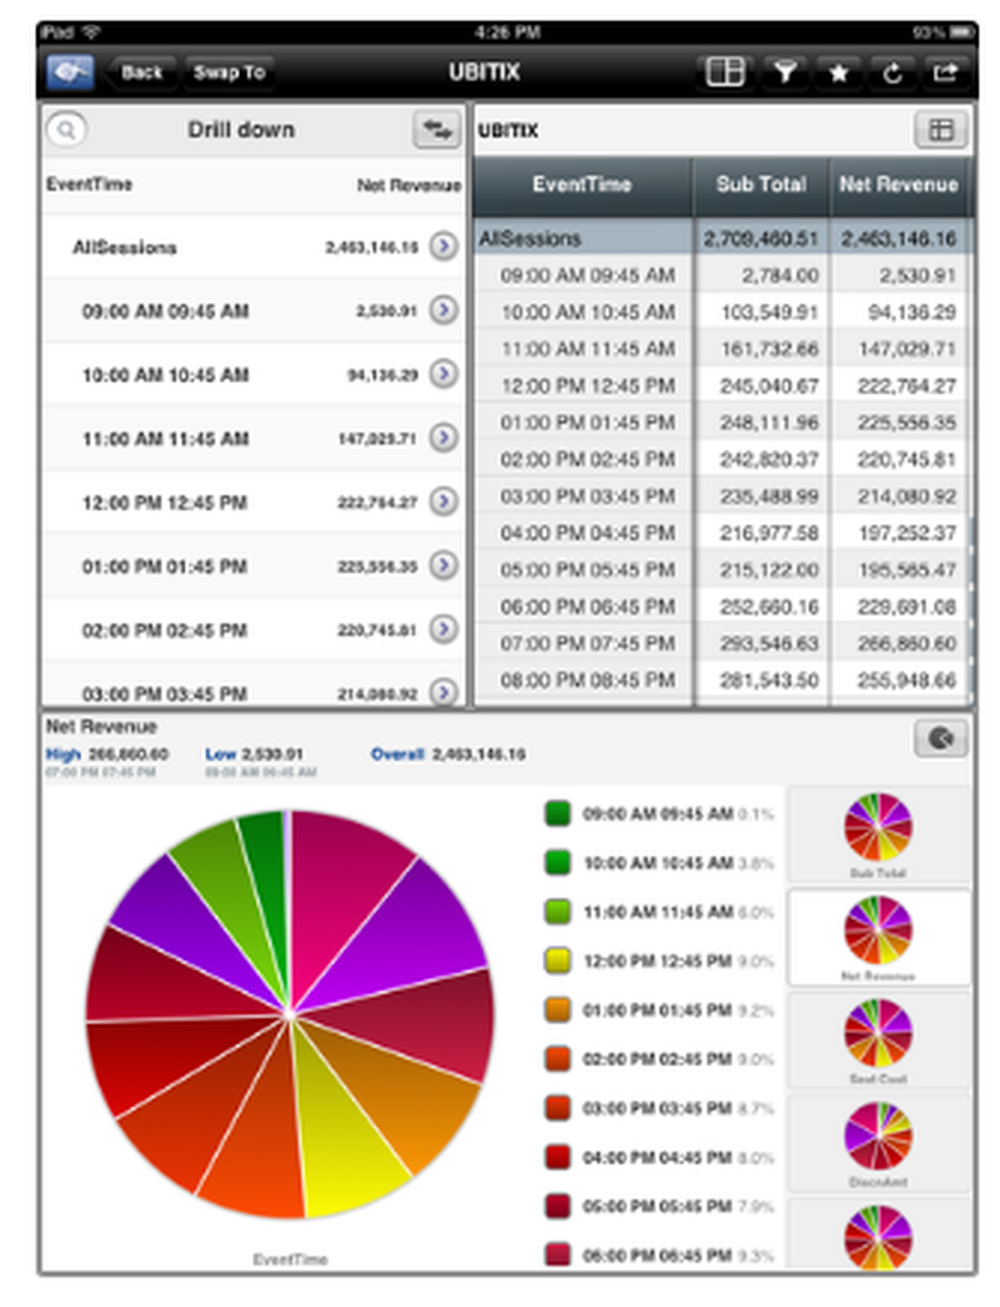Mark this report as favorite with the star icon
The image size is (1000, 1307).
(x=840, y=71)
